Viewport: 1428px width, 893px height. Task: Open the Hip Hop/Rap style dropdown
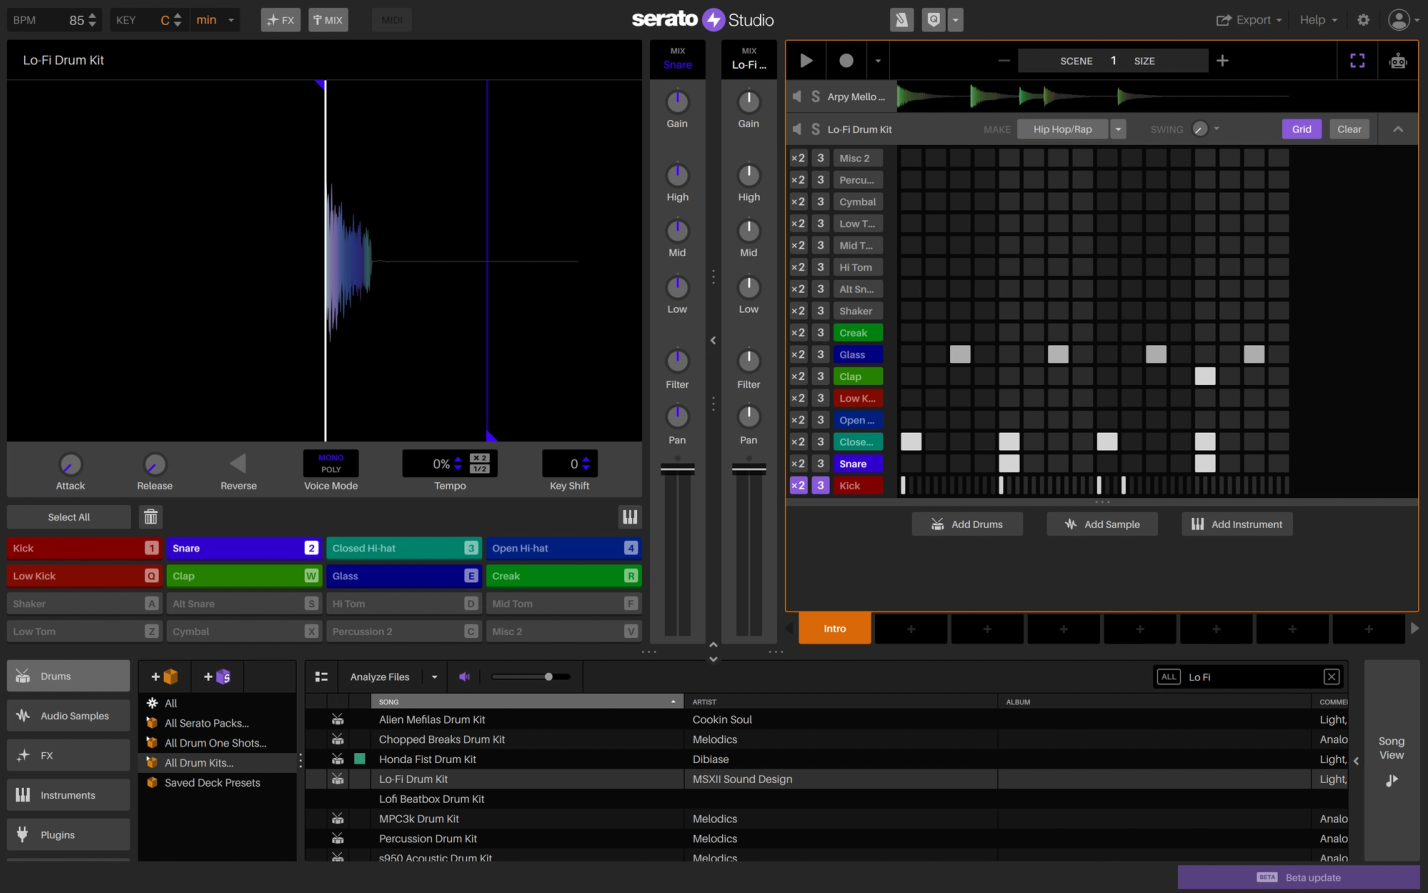pyautogui.click(x=1117, y=128)
